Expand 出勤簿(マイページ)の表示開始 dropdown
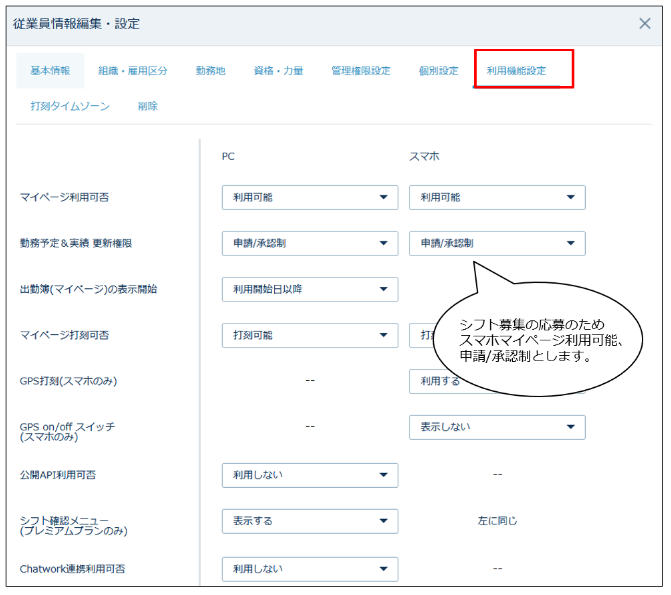 pos(309,289)
